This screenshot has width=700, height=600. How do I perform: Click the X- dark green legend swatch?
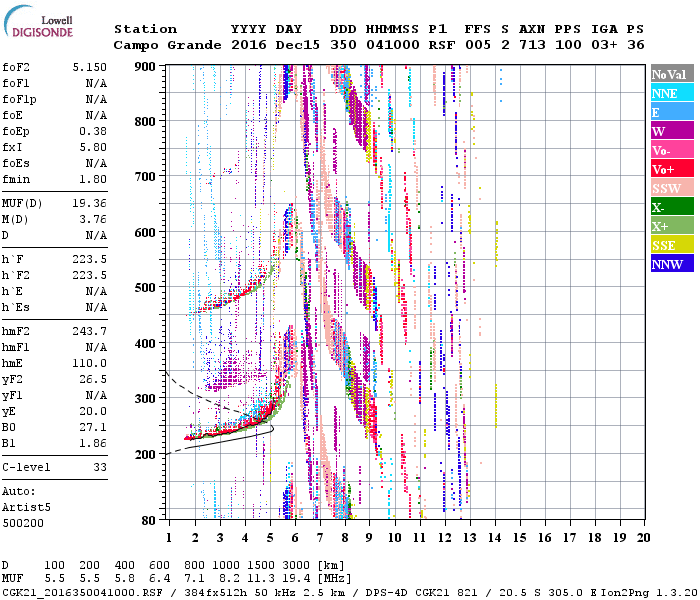[672, 207]
